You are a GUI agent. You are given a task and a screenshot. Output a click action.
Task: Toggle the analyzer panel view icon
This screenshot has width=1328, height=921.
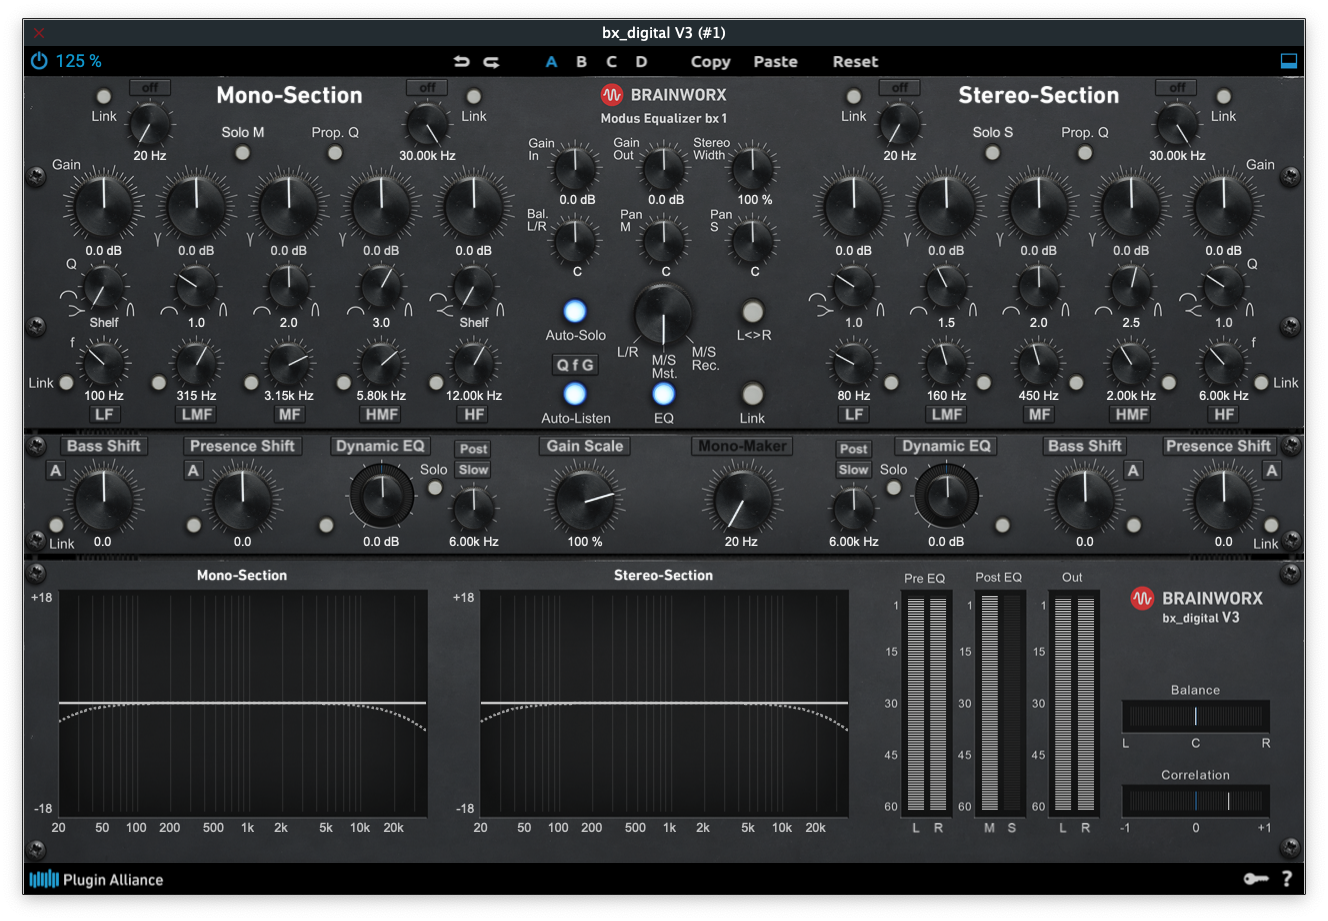[x=1289, y=61]
